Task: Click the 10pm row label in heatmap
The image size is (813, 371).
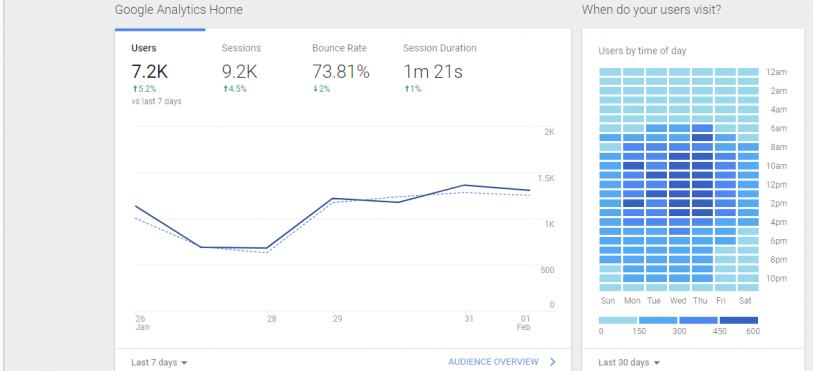Action: (x=776, y=279)
